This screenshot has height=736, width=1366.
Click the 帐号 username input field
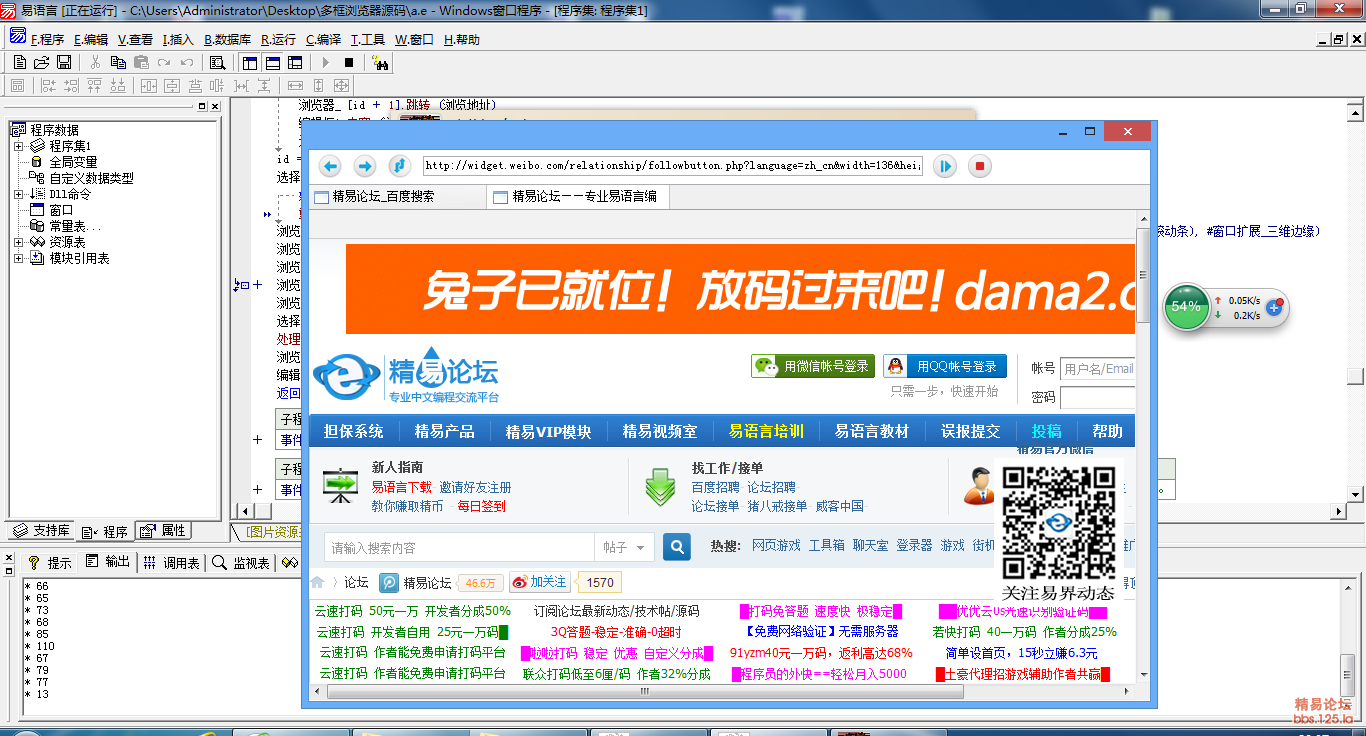pos(1097,368)
